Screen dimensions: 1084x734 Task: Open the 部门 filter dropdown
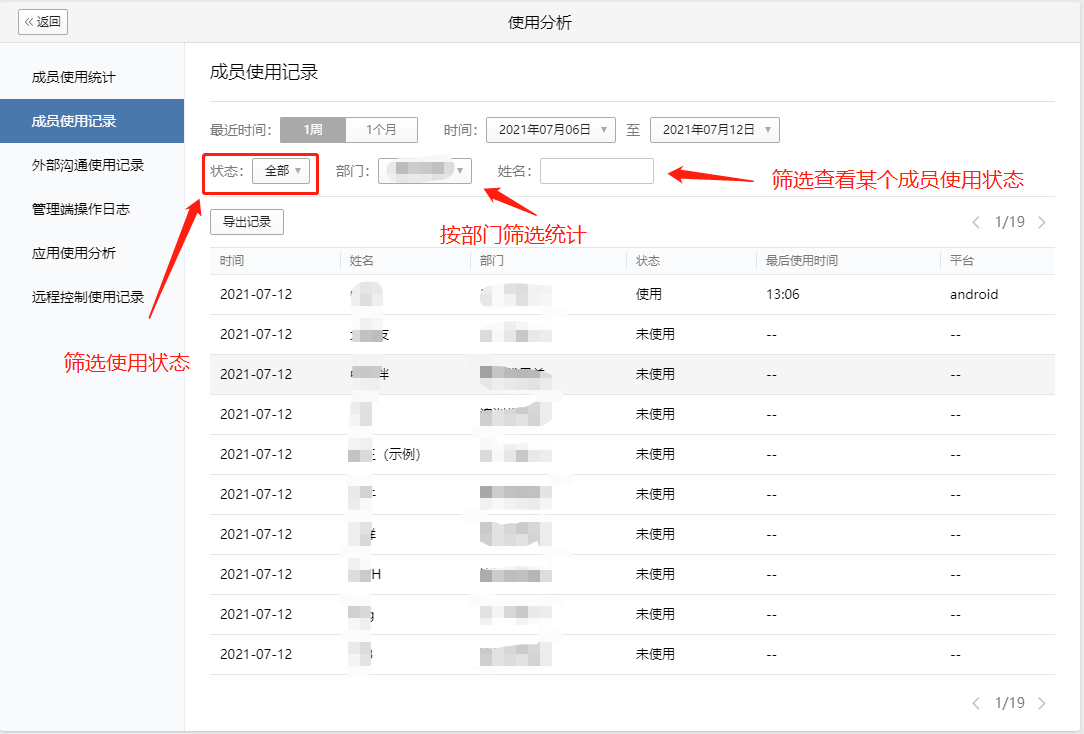click(424, 171)
